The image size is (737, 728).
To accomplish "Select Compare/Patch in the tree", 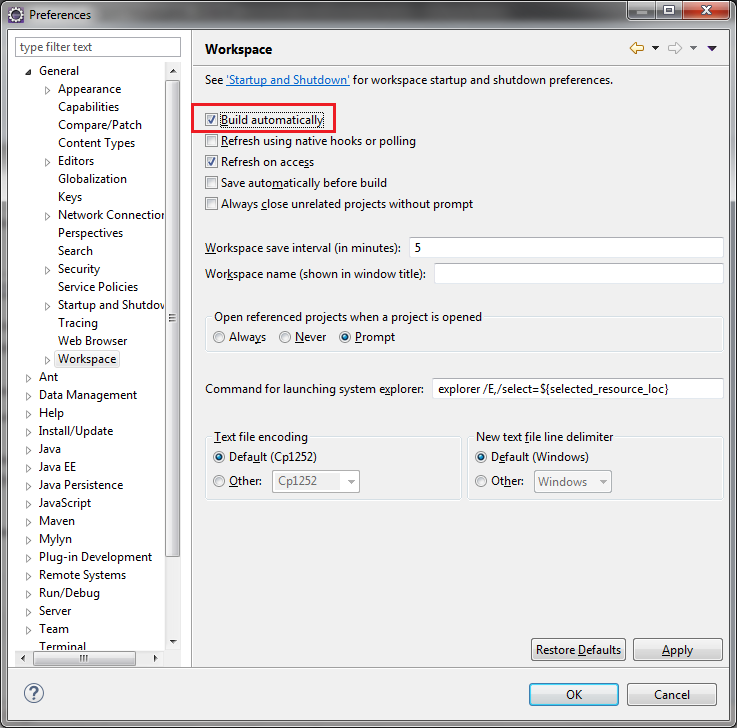I will (x=100, y=125).
